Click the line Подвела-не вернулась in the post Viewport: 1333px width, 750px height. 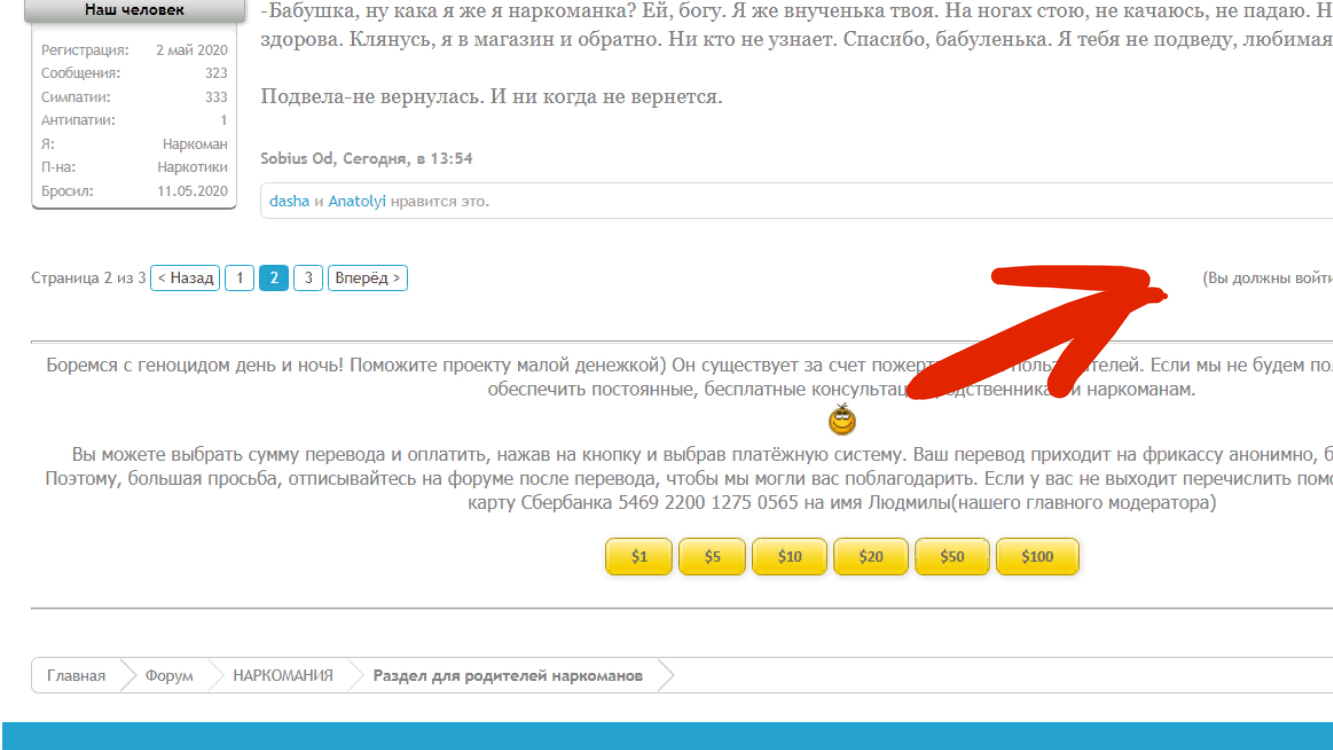pyautogui.click(x=491, y=97)
